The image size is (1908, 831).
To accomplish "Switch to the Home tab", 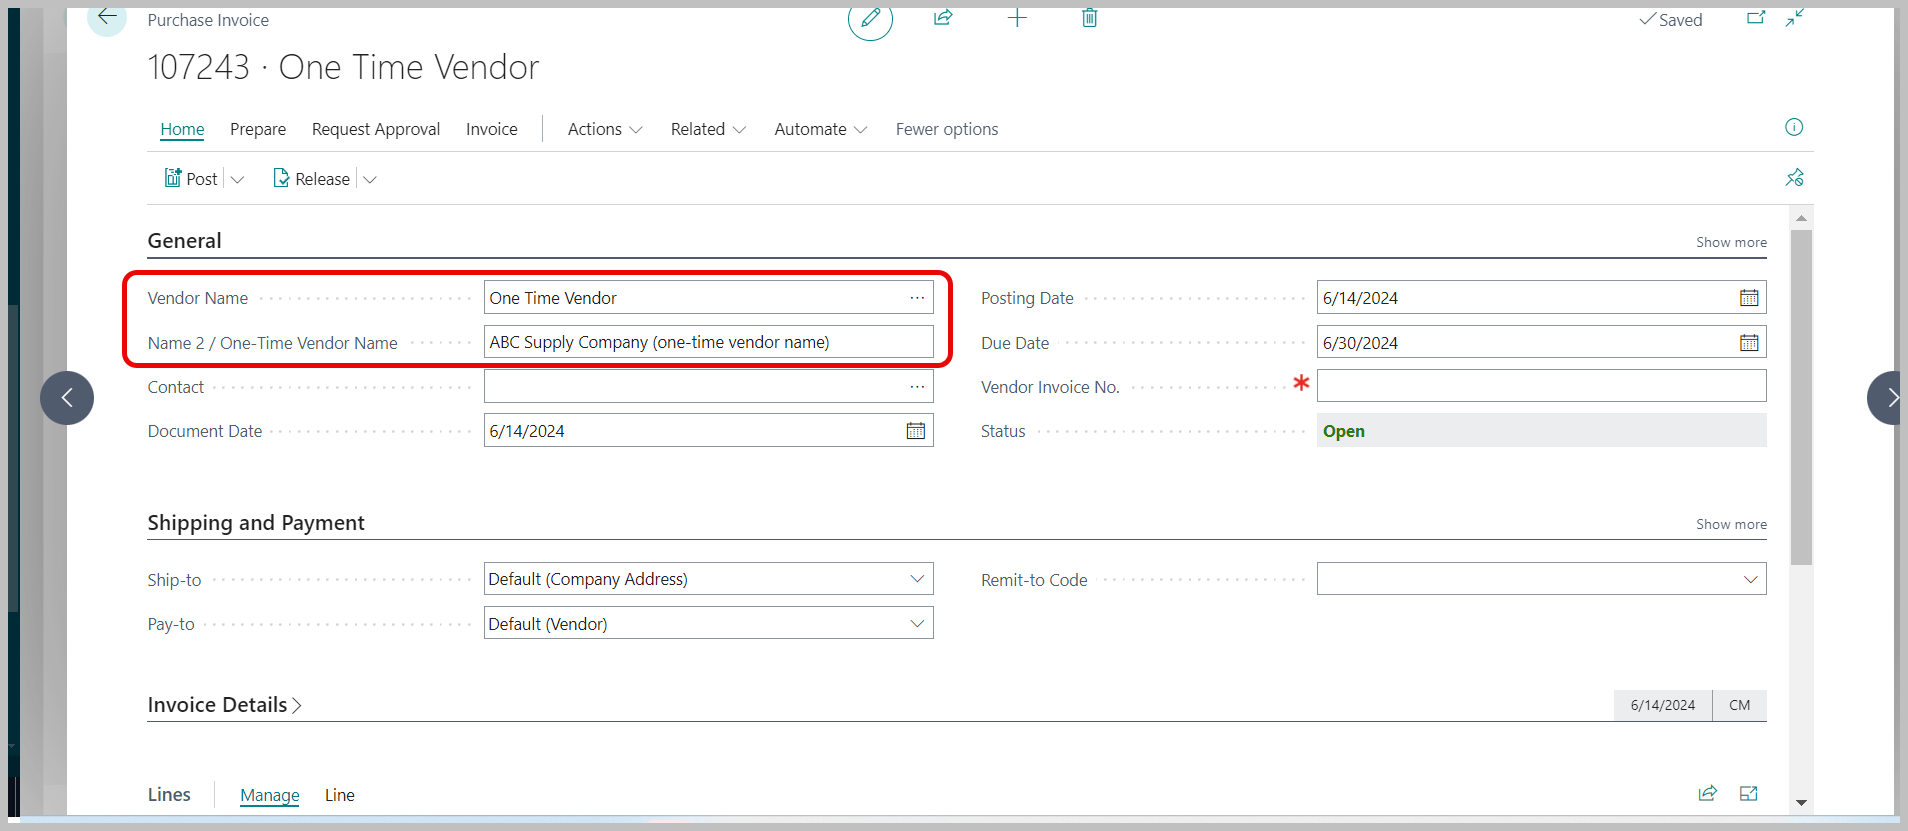I will click(182, 129).
